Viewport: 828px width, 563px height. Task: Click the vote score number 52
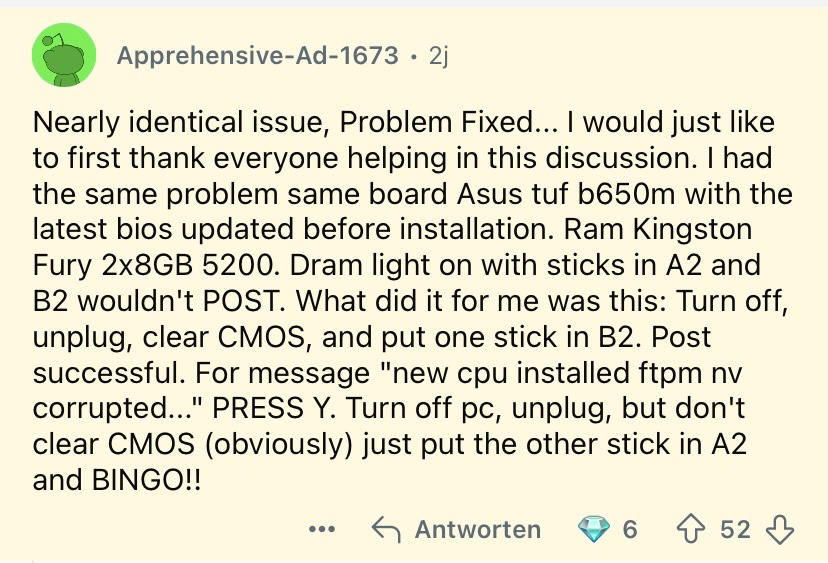coord(735,529)
